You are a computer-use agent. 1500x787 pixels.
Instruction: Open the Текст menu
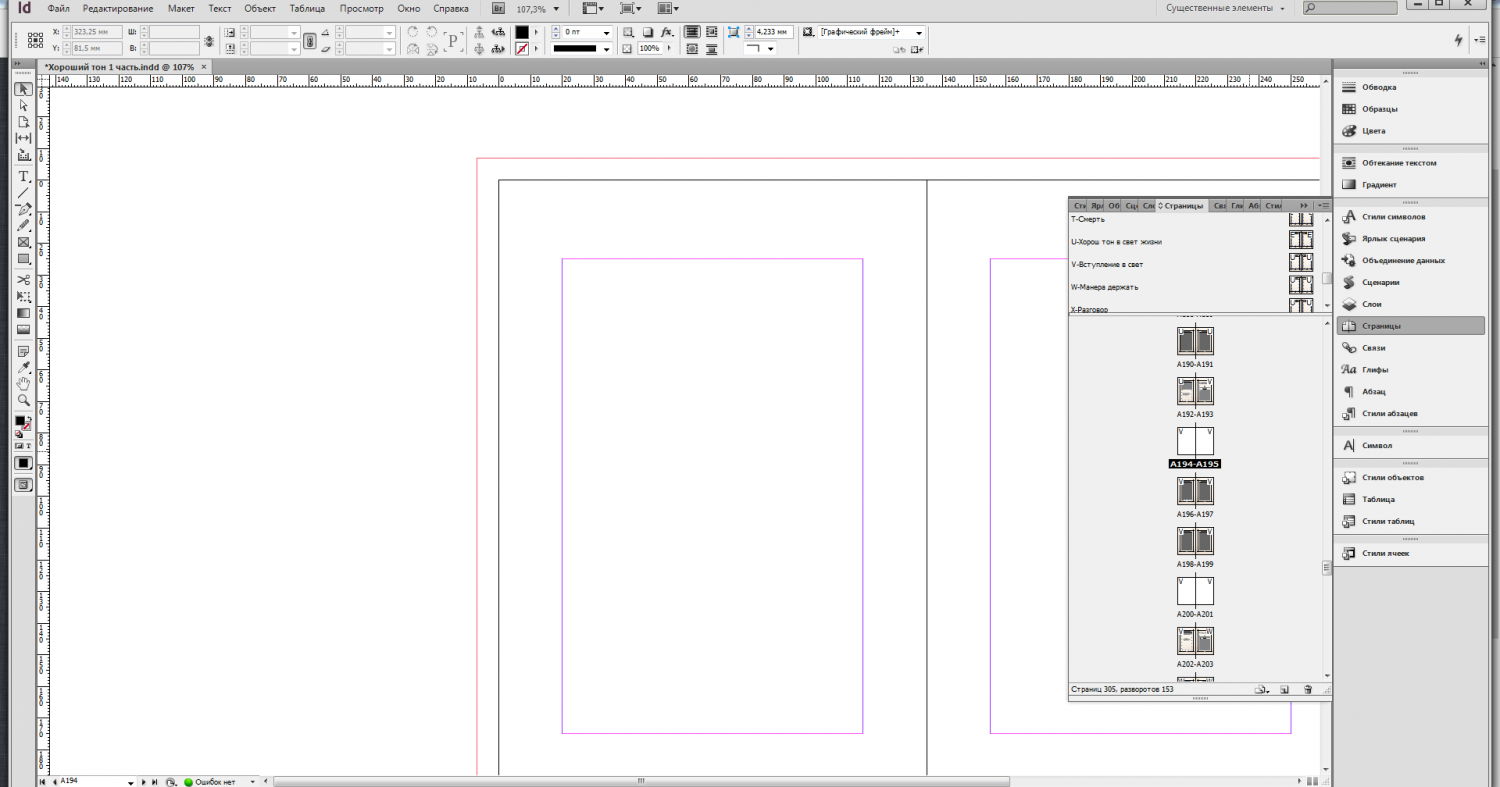(x=220, y=8)
